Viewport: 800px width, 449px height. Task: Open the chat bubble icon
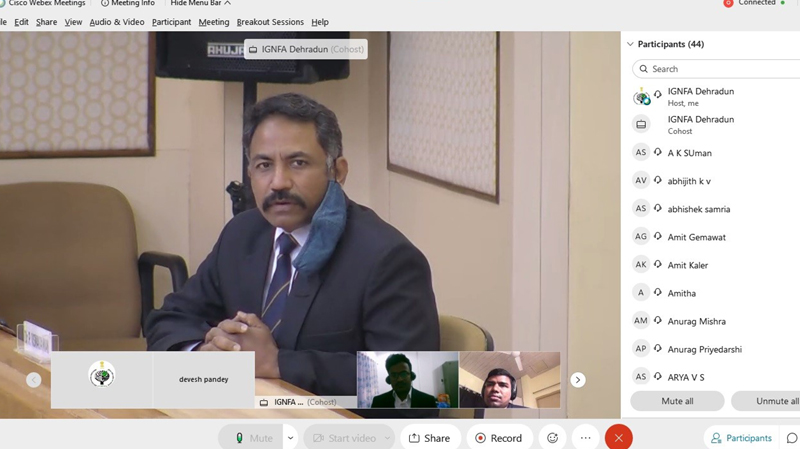click(792, 438)
